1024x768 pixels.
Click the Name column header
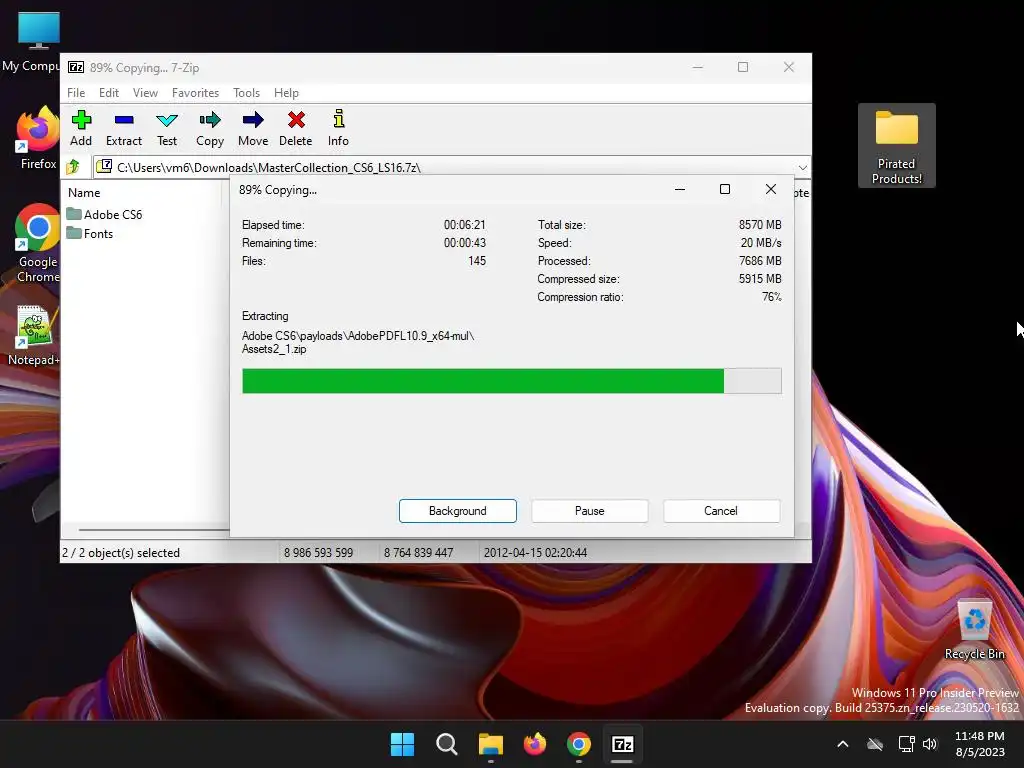84,193
